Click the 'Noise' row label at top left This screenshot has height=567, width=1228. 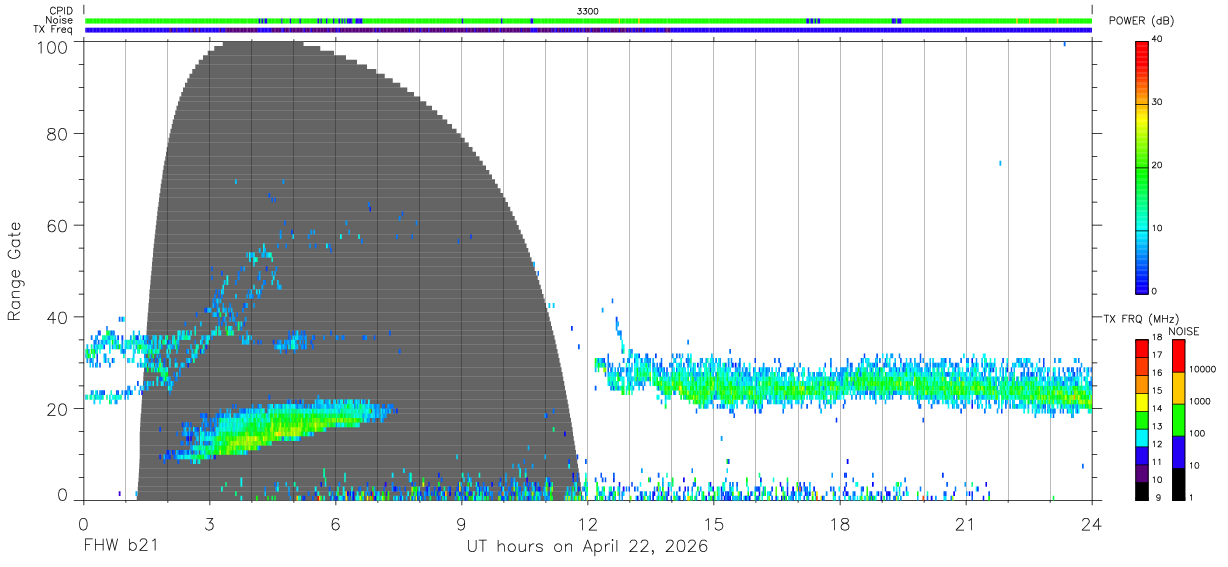coord(59,20)
